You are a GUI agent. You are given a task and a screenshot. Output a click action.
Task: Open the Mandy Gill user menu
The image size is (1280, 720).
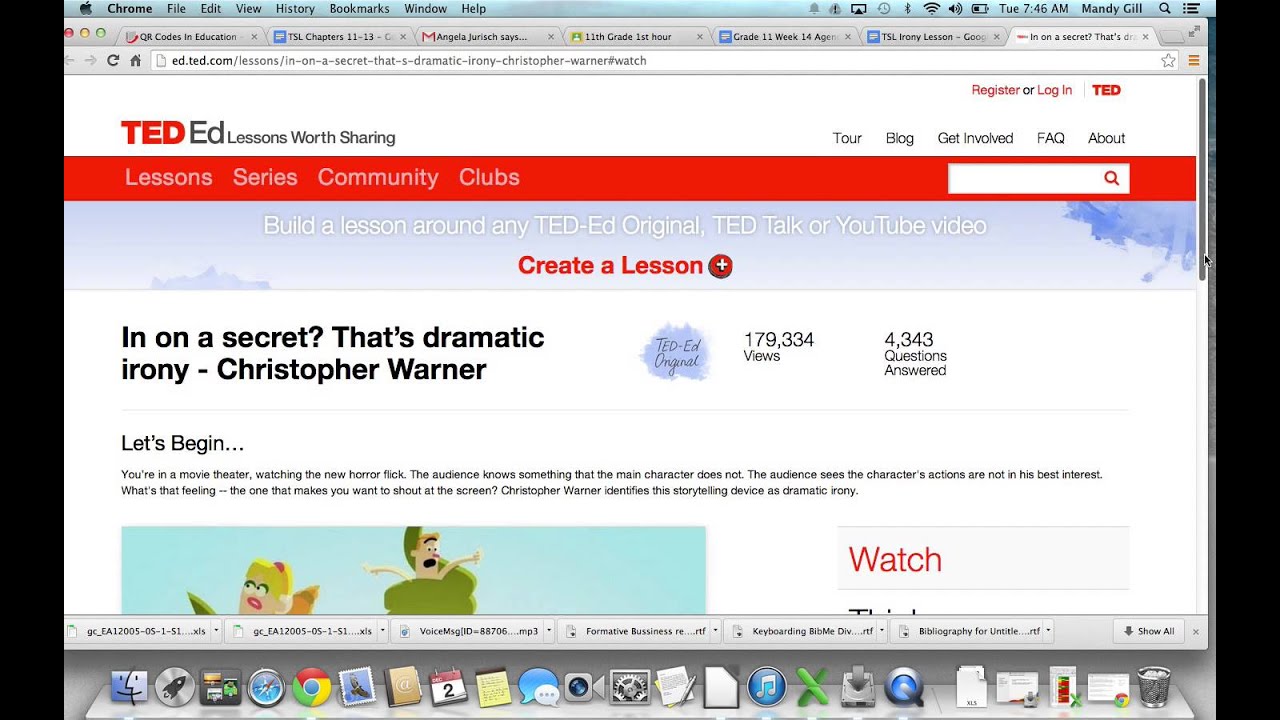[1114, 8]
